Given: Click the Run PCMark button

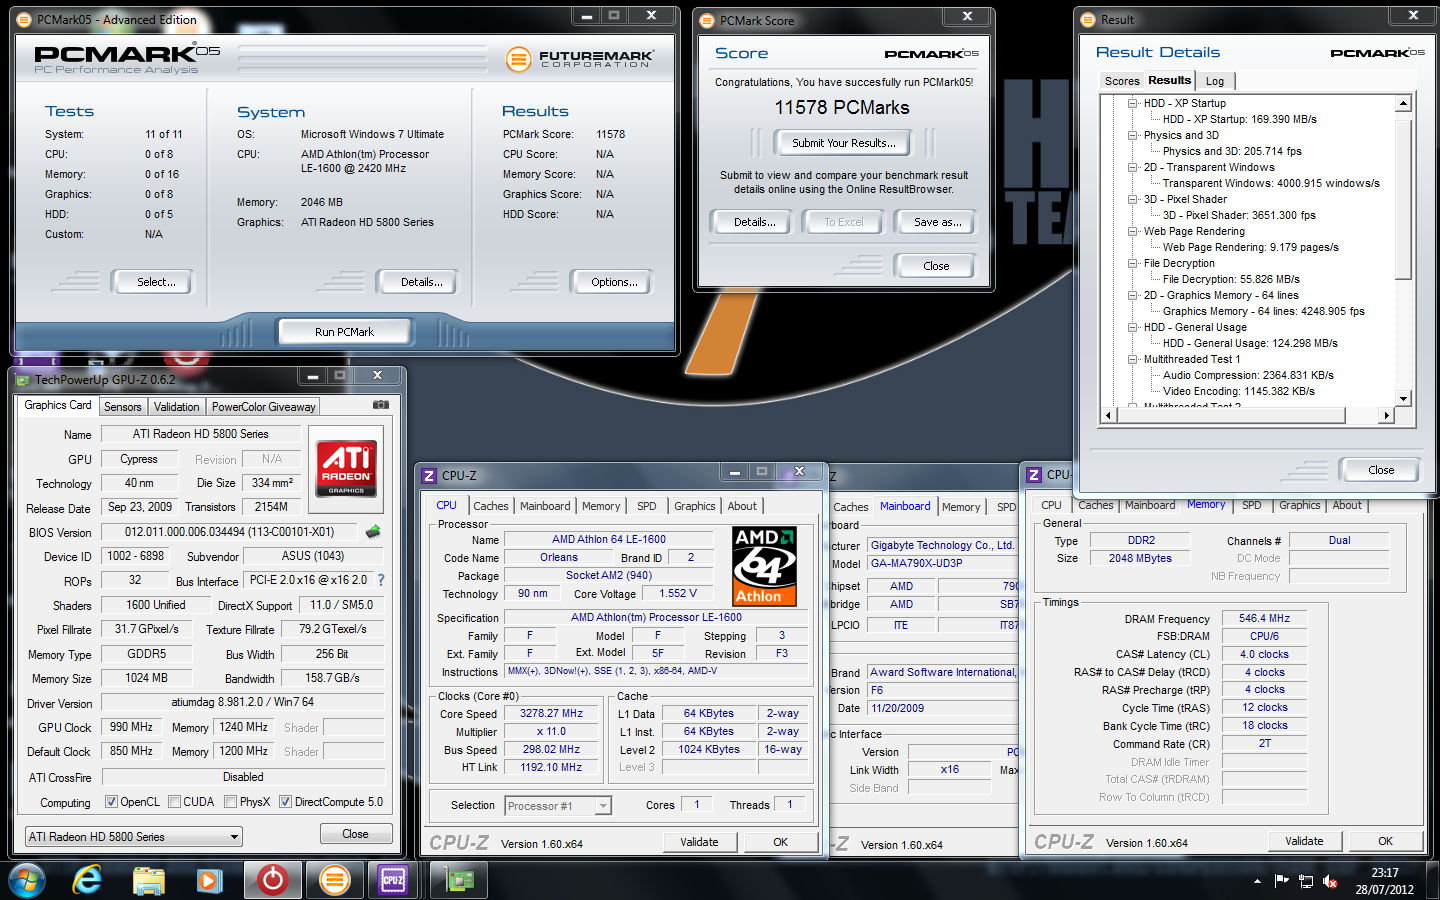Looking at the screenshot, I should (344, 332).
